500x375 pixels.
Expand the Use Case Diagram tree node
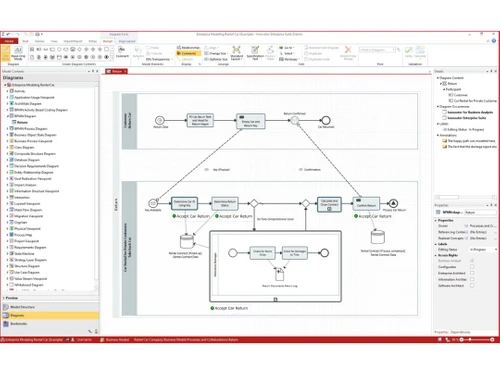pos(8,272)
